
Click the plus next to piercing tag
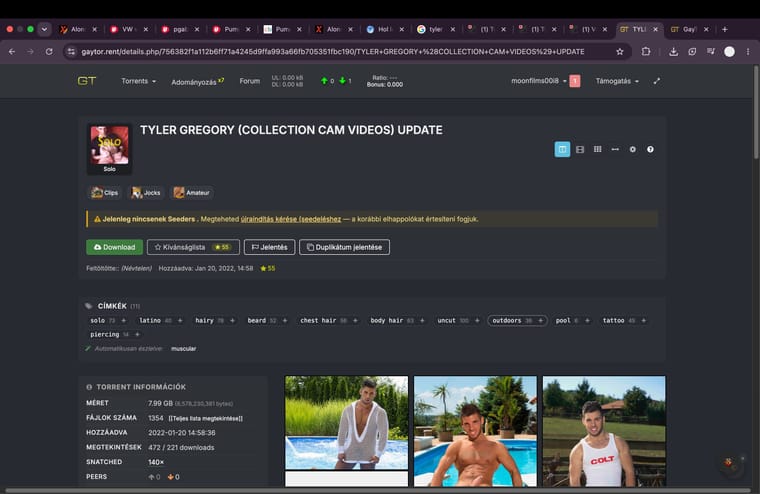click(137, 335)
